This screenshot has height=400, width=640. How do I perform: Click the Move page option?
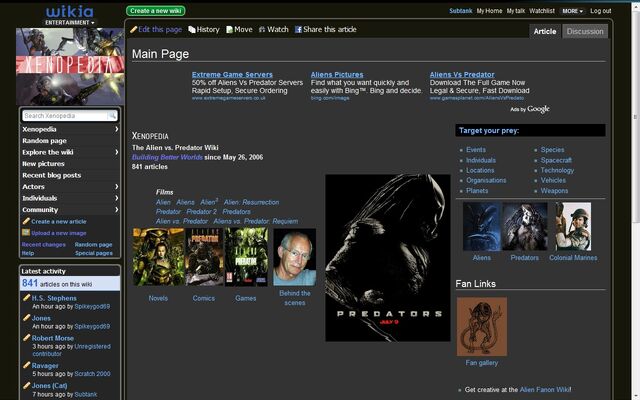tap(239, 29)
